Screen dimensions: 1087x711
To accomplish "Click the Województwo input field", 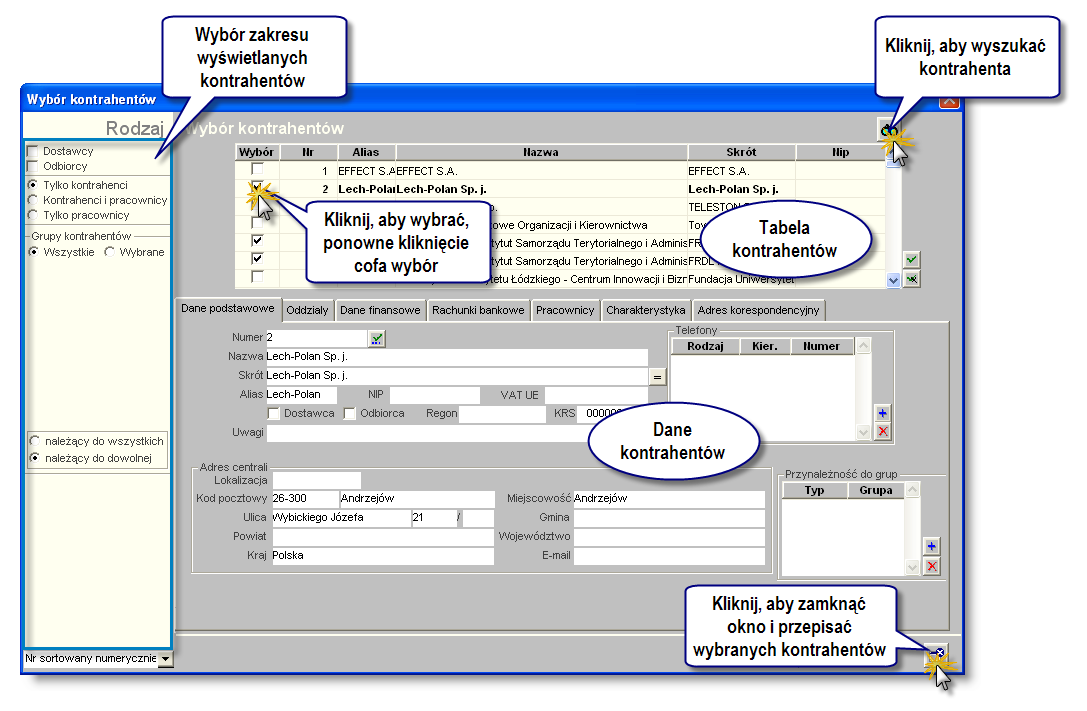I will (x=669, y=536).
